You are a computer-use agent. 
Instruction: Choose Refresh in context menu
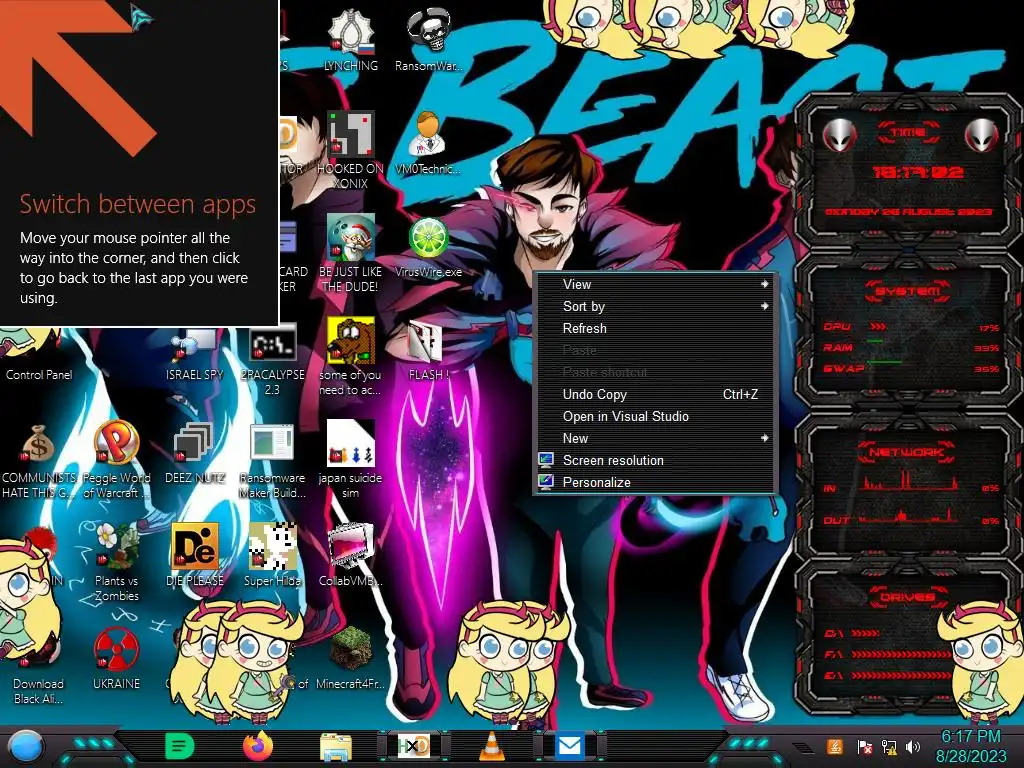tap(656, 328)
